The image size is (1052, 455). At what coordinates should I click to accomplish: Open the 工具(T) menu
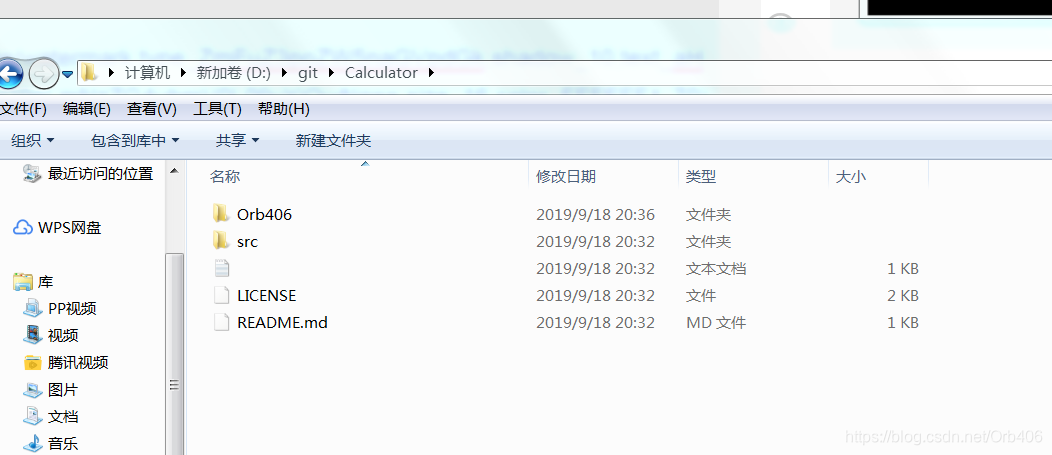tap(217, 109)
